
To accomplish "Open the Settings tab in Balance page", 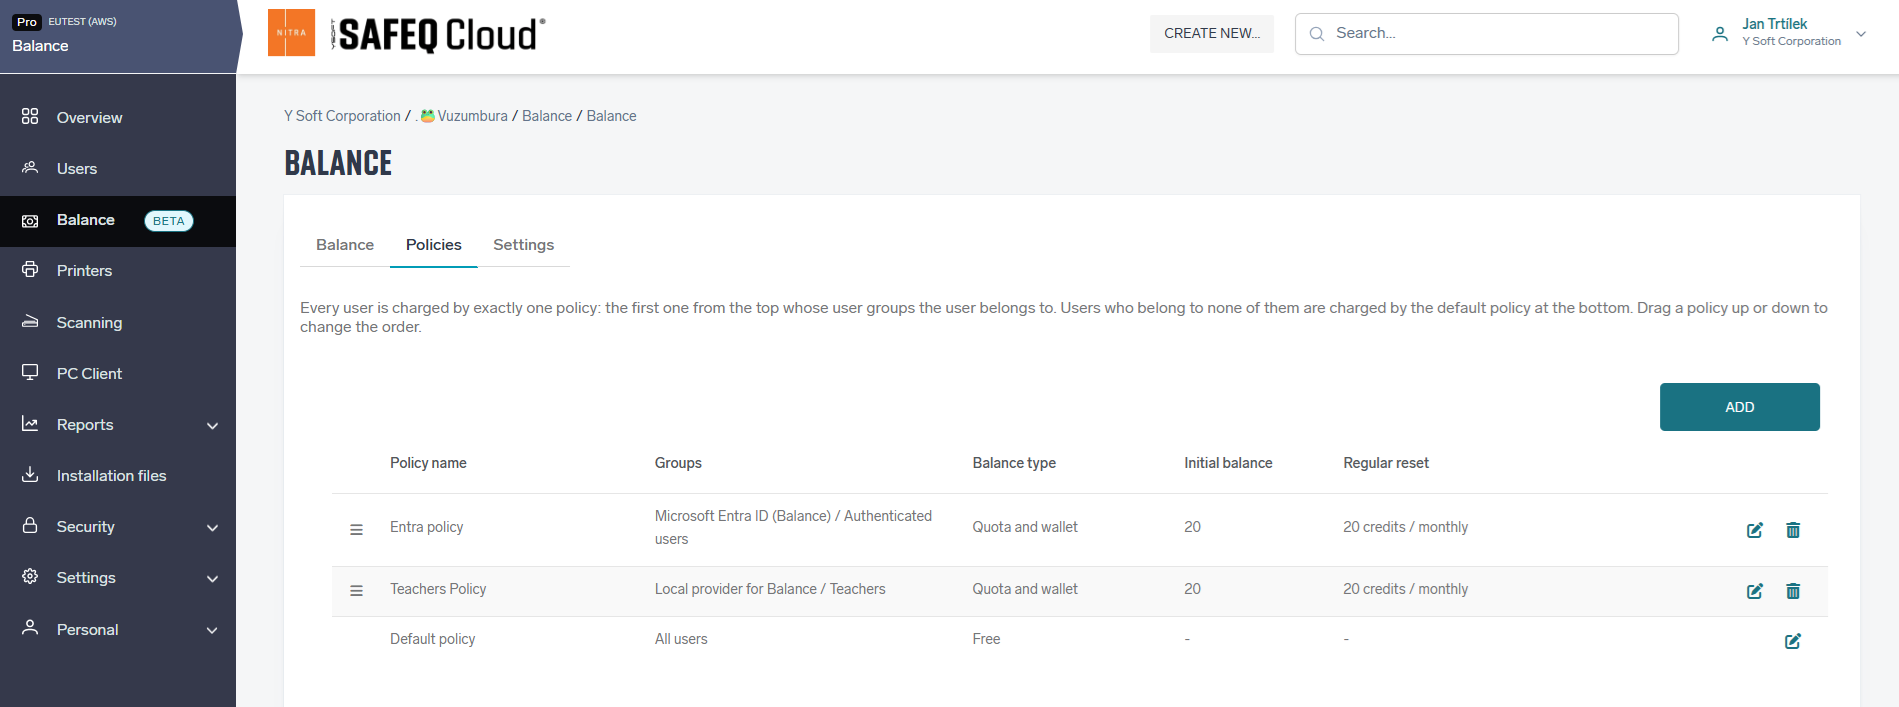I will [523, 245].
